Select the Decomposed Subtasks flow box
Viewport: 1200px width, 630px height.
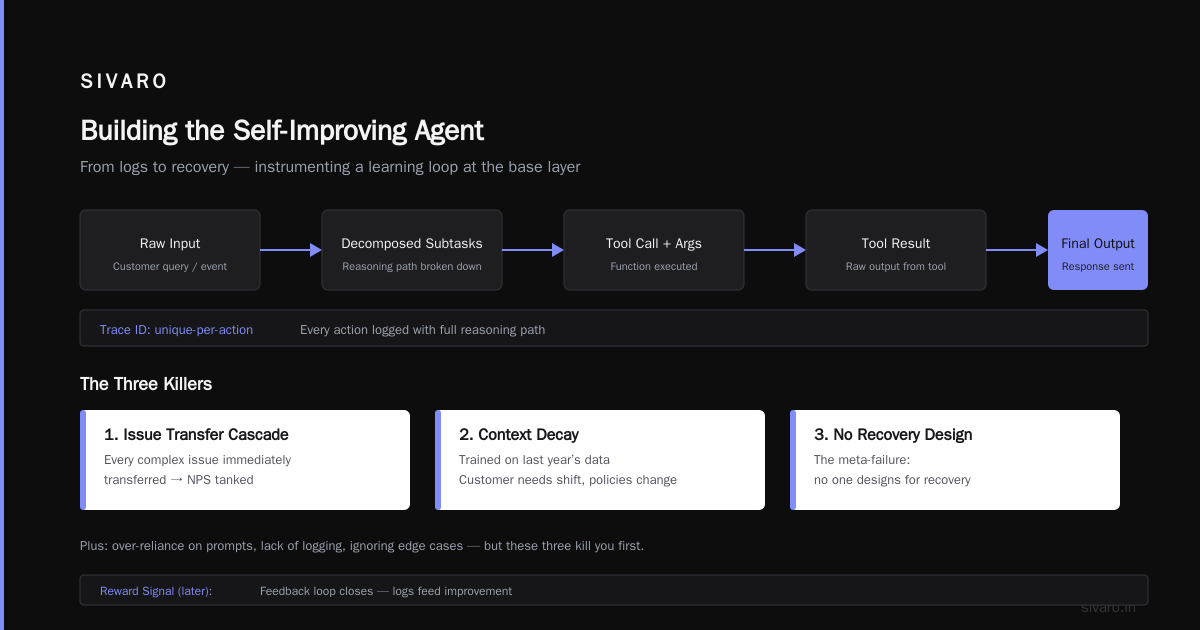pyautogui.click(x=412, y=250)
